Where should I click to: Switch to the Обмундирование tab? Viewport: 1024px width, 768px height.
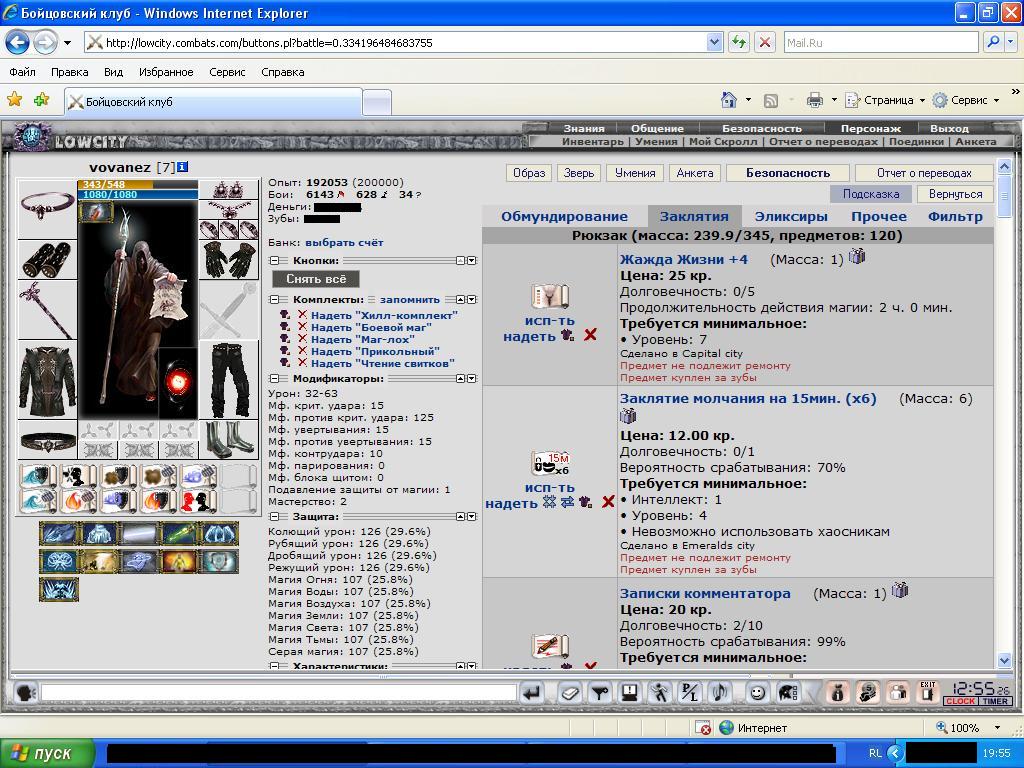(x=564, y=216)
